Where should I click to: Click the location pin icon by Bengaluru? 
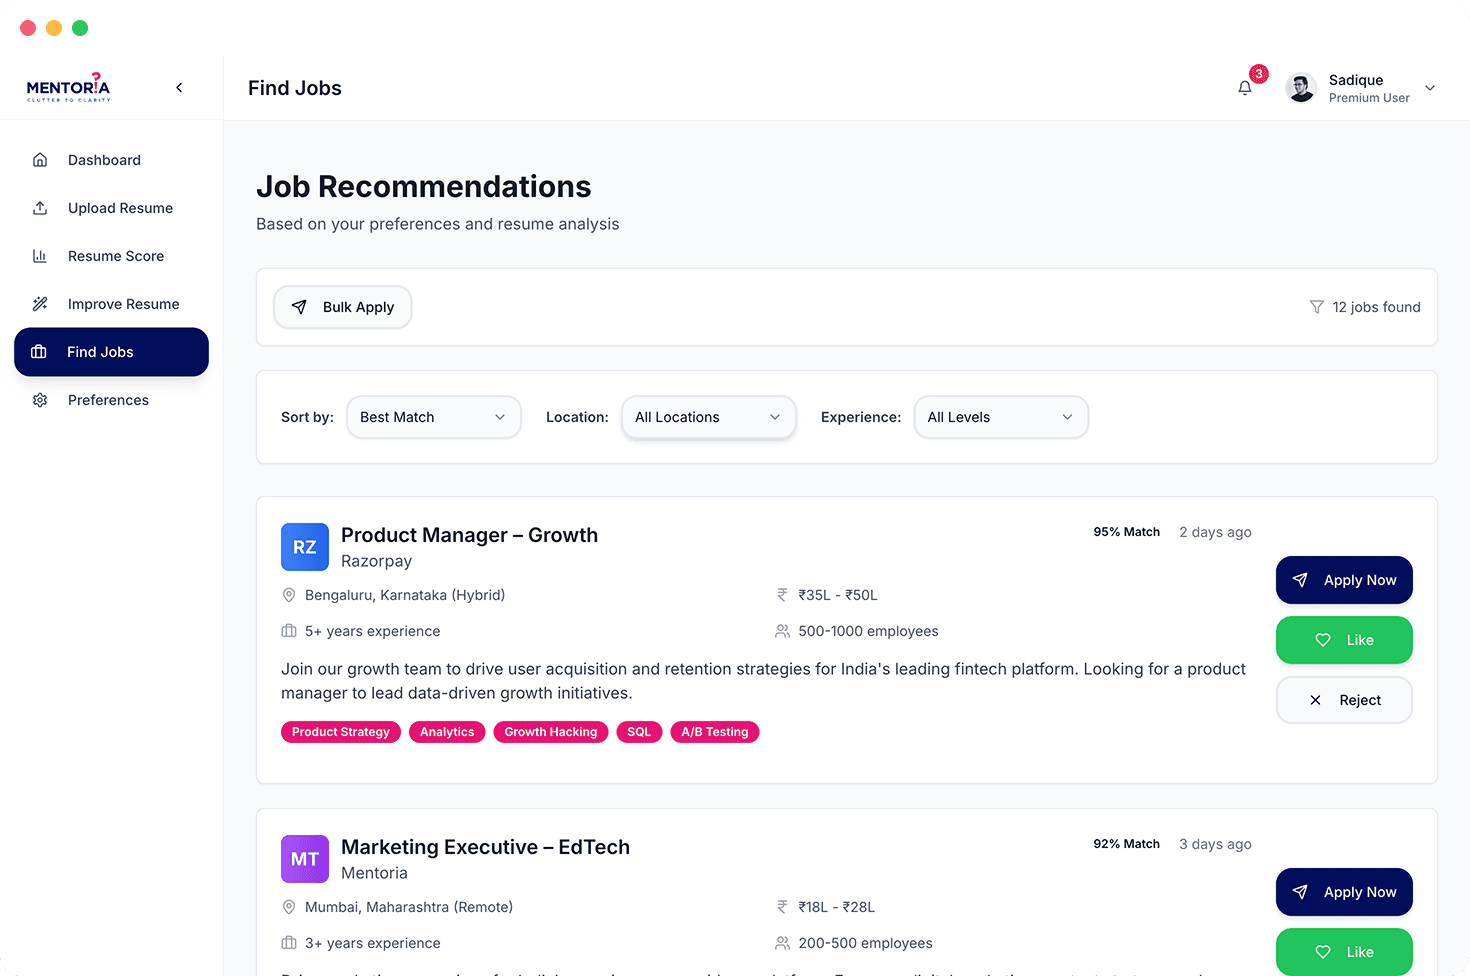click(x=289, y=595)
